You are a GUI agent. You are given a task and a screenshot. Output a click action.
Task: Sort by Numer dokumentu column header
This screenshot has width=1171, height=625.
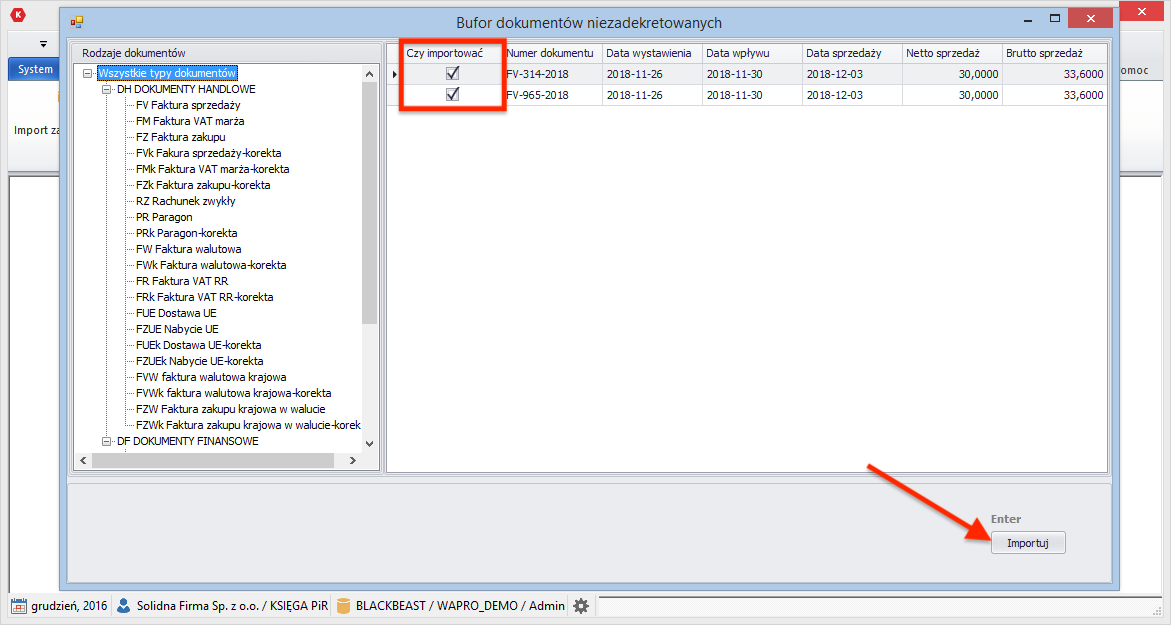[550, 53]
